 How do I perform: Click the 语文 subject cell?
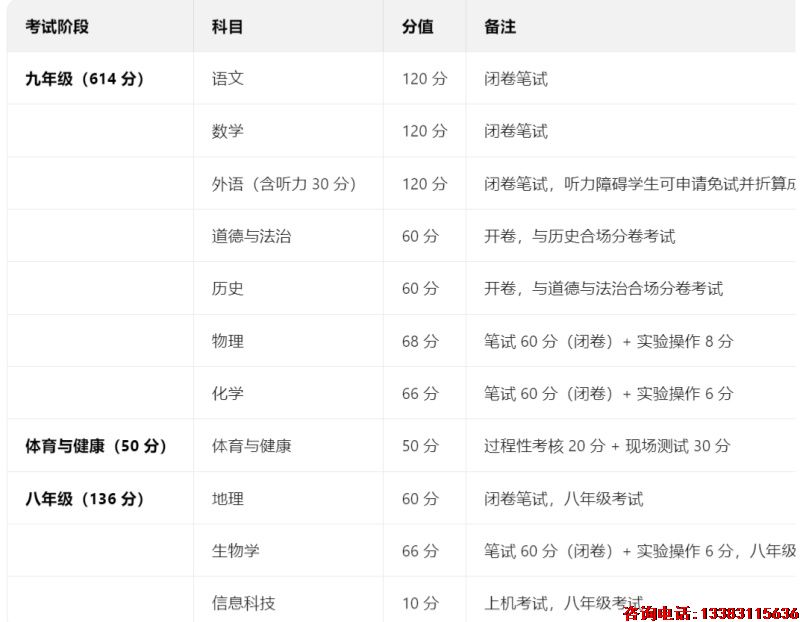[x=222, y=78]
